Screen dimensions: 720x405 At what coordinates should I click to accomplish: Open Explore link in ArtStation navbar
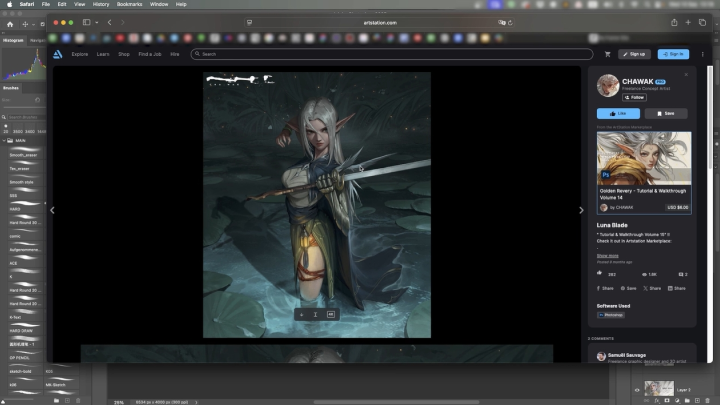point(79,54)
